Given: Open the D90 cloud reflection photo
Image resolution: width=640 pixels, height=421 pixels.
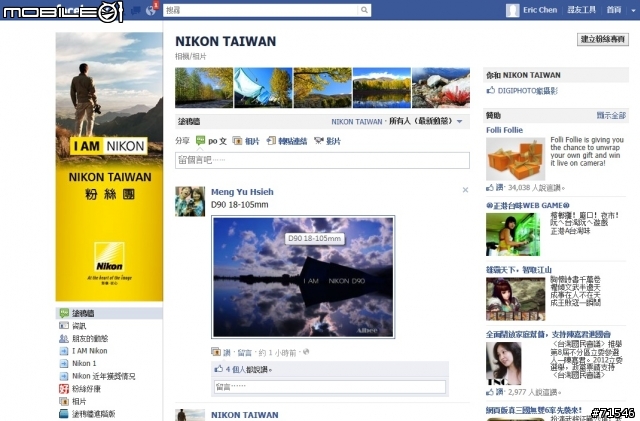Looking at the screenshot, I should [x=303, y=277].
